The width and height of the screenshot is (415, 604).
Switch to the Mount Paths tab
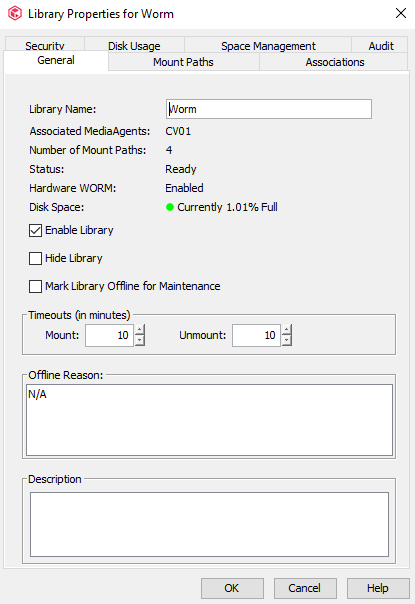coord(183,62)
